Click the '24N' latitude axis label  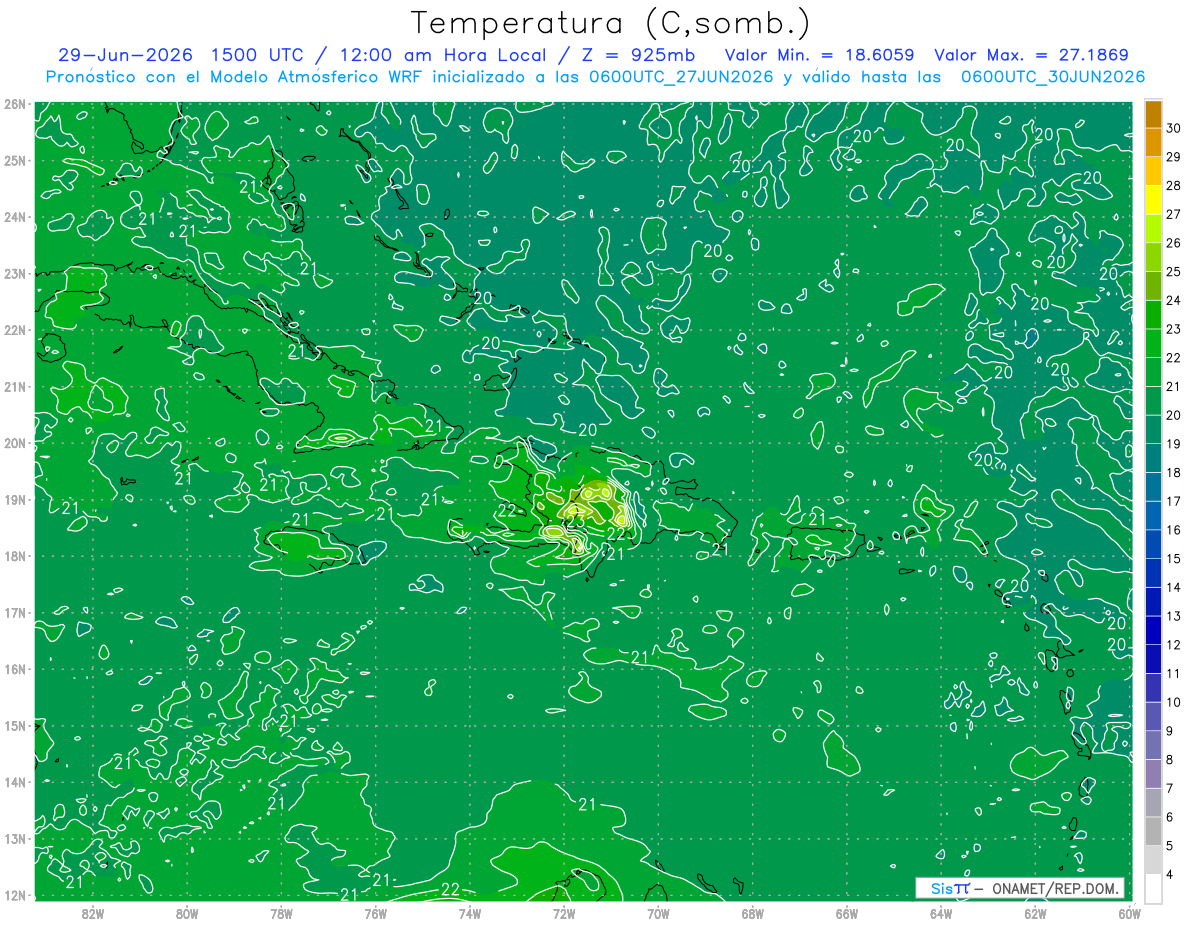[x=15, y=217]
